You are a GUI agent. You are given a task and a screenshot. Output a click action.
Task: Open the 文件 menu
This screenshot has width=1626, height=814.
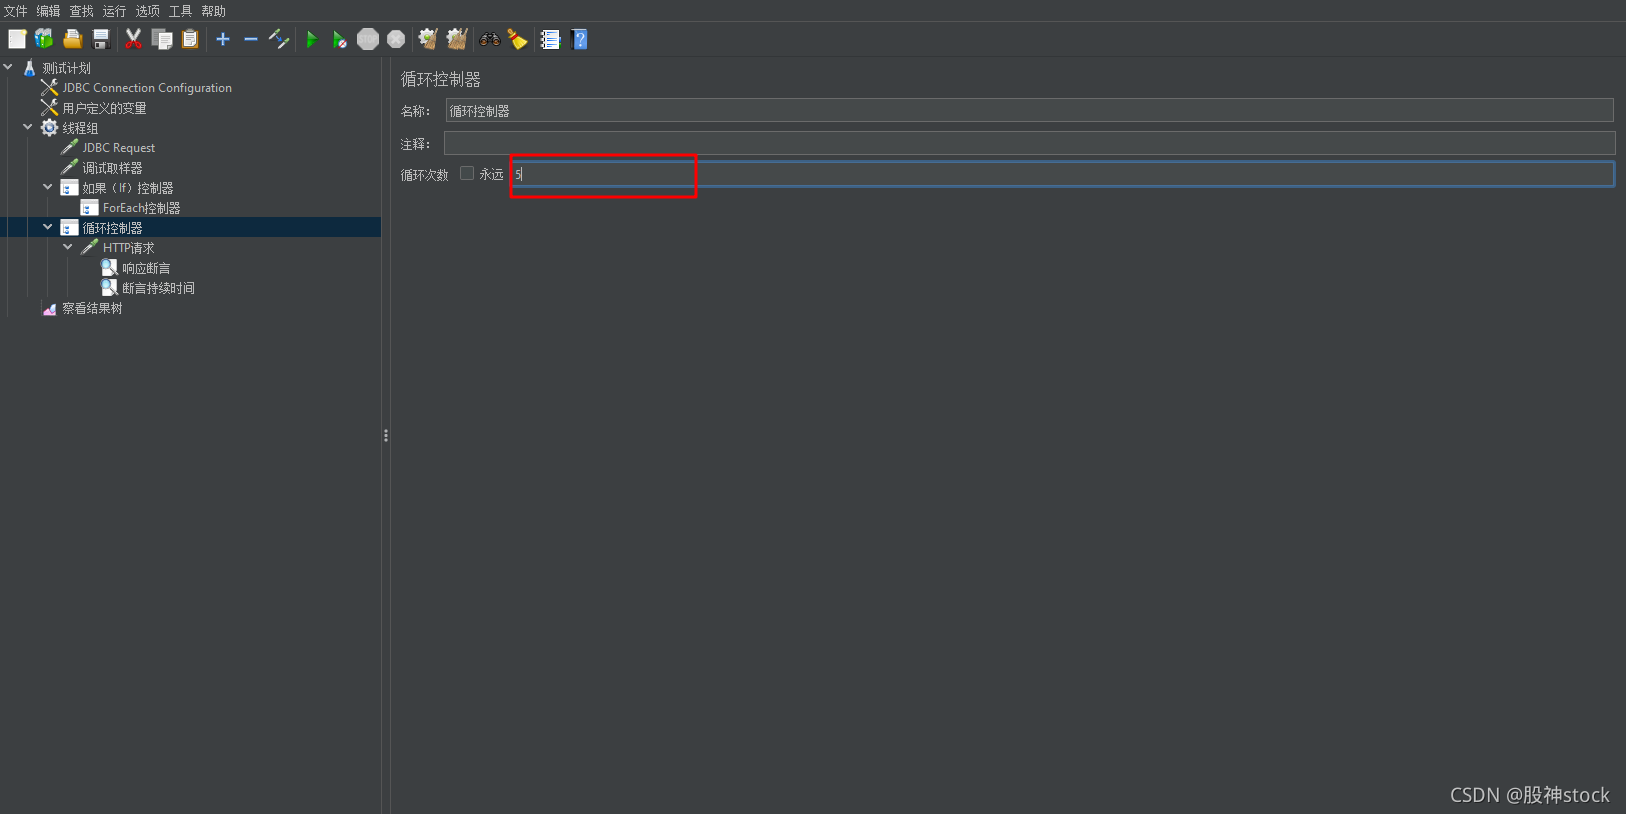coord(16,11)
